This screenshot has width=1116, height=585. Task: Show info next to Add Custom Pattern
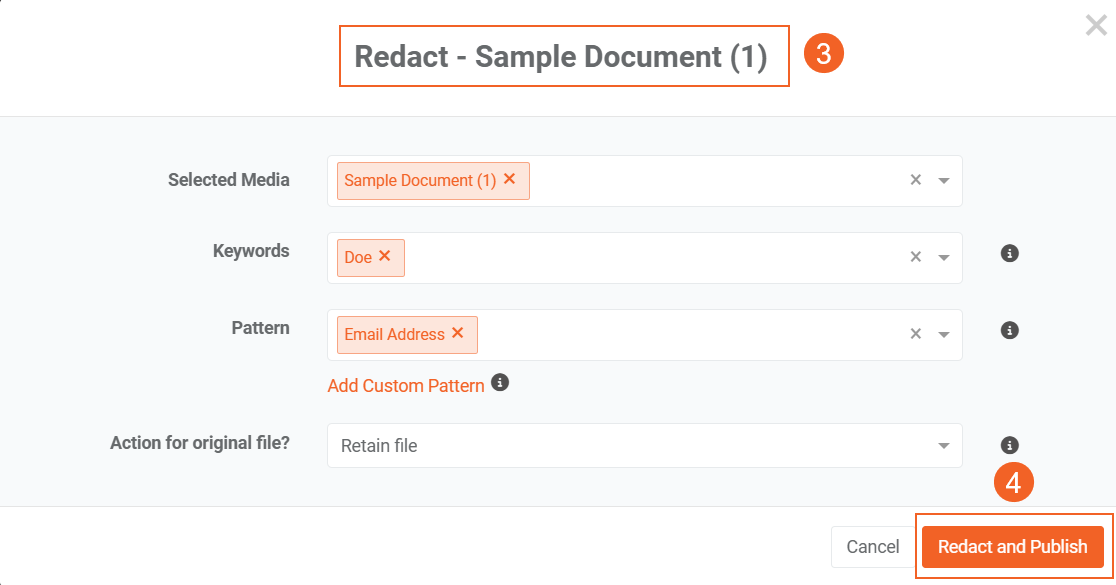click(500, 383)
